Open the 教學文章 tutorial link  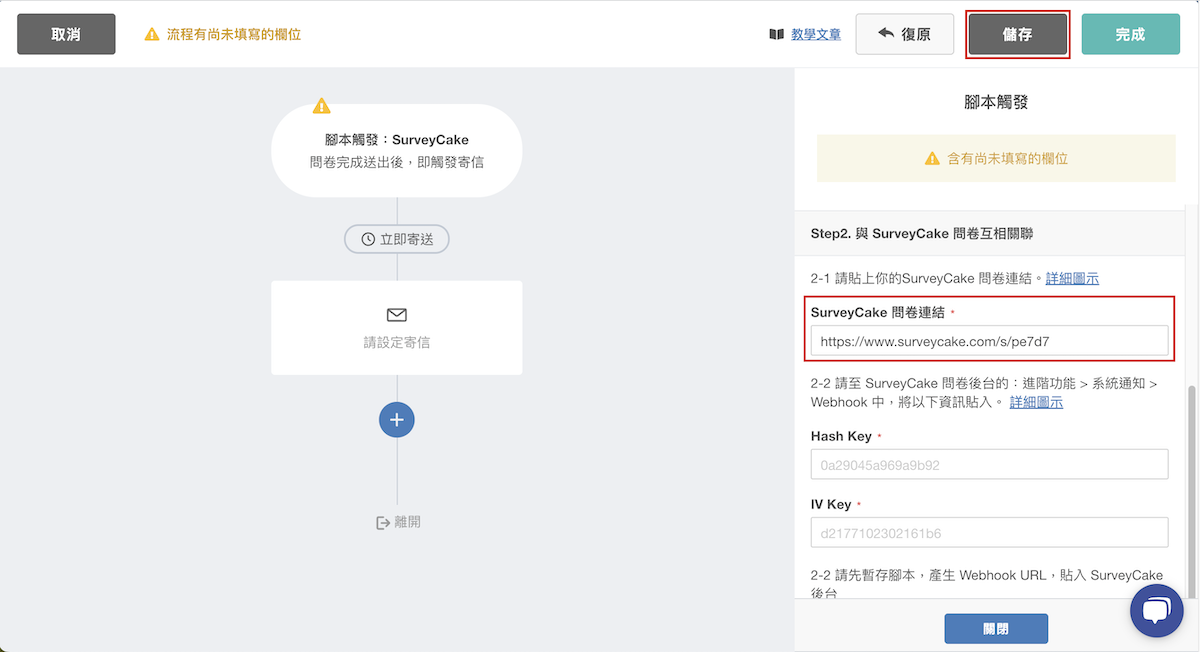point(816,34)
